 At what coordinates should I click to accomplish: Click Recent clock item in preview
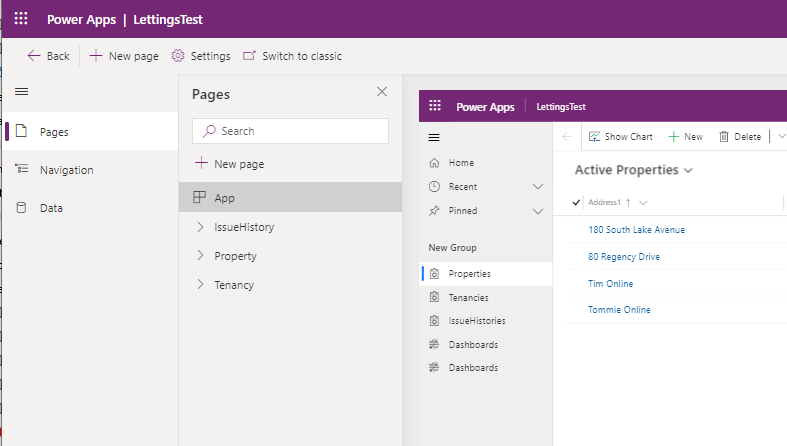point(453,187)
